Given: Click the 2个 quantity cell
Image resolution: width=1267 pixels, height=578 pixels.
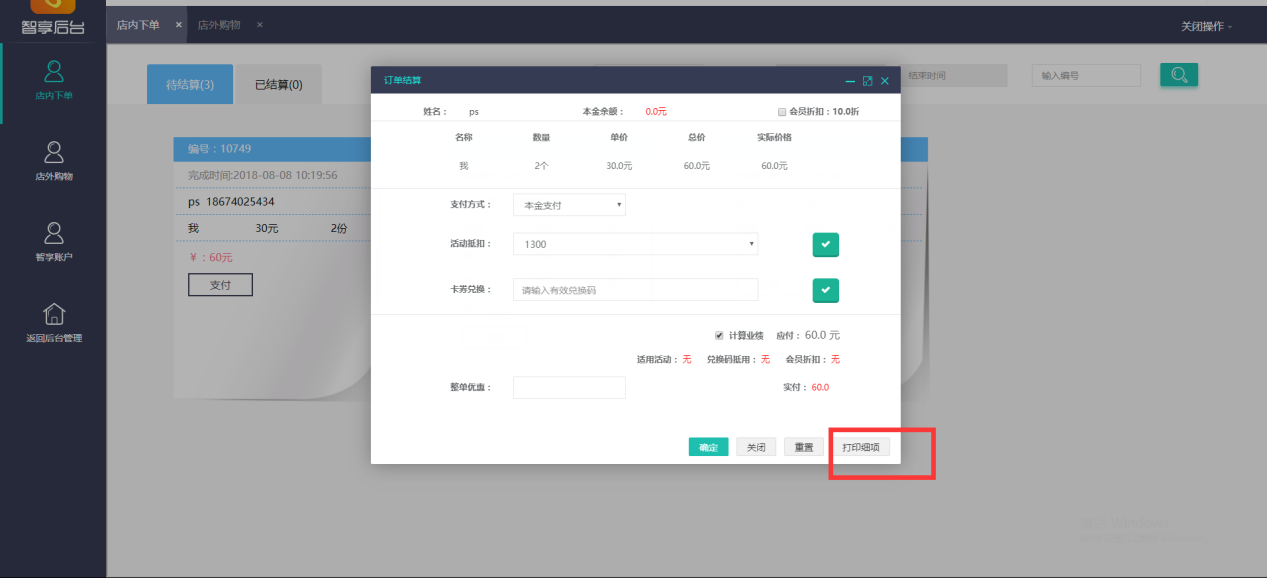Looking at the screenshot, I should pos(541,165).
